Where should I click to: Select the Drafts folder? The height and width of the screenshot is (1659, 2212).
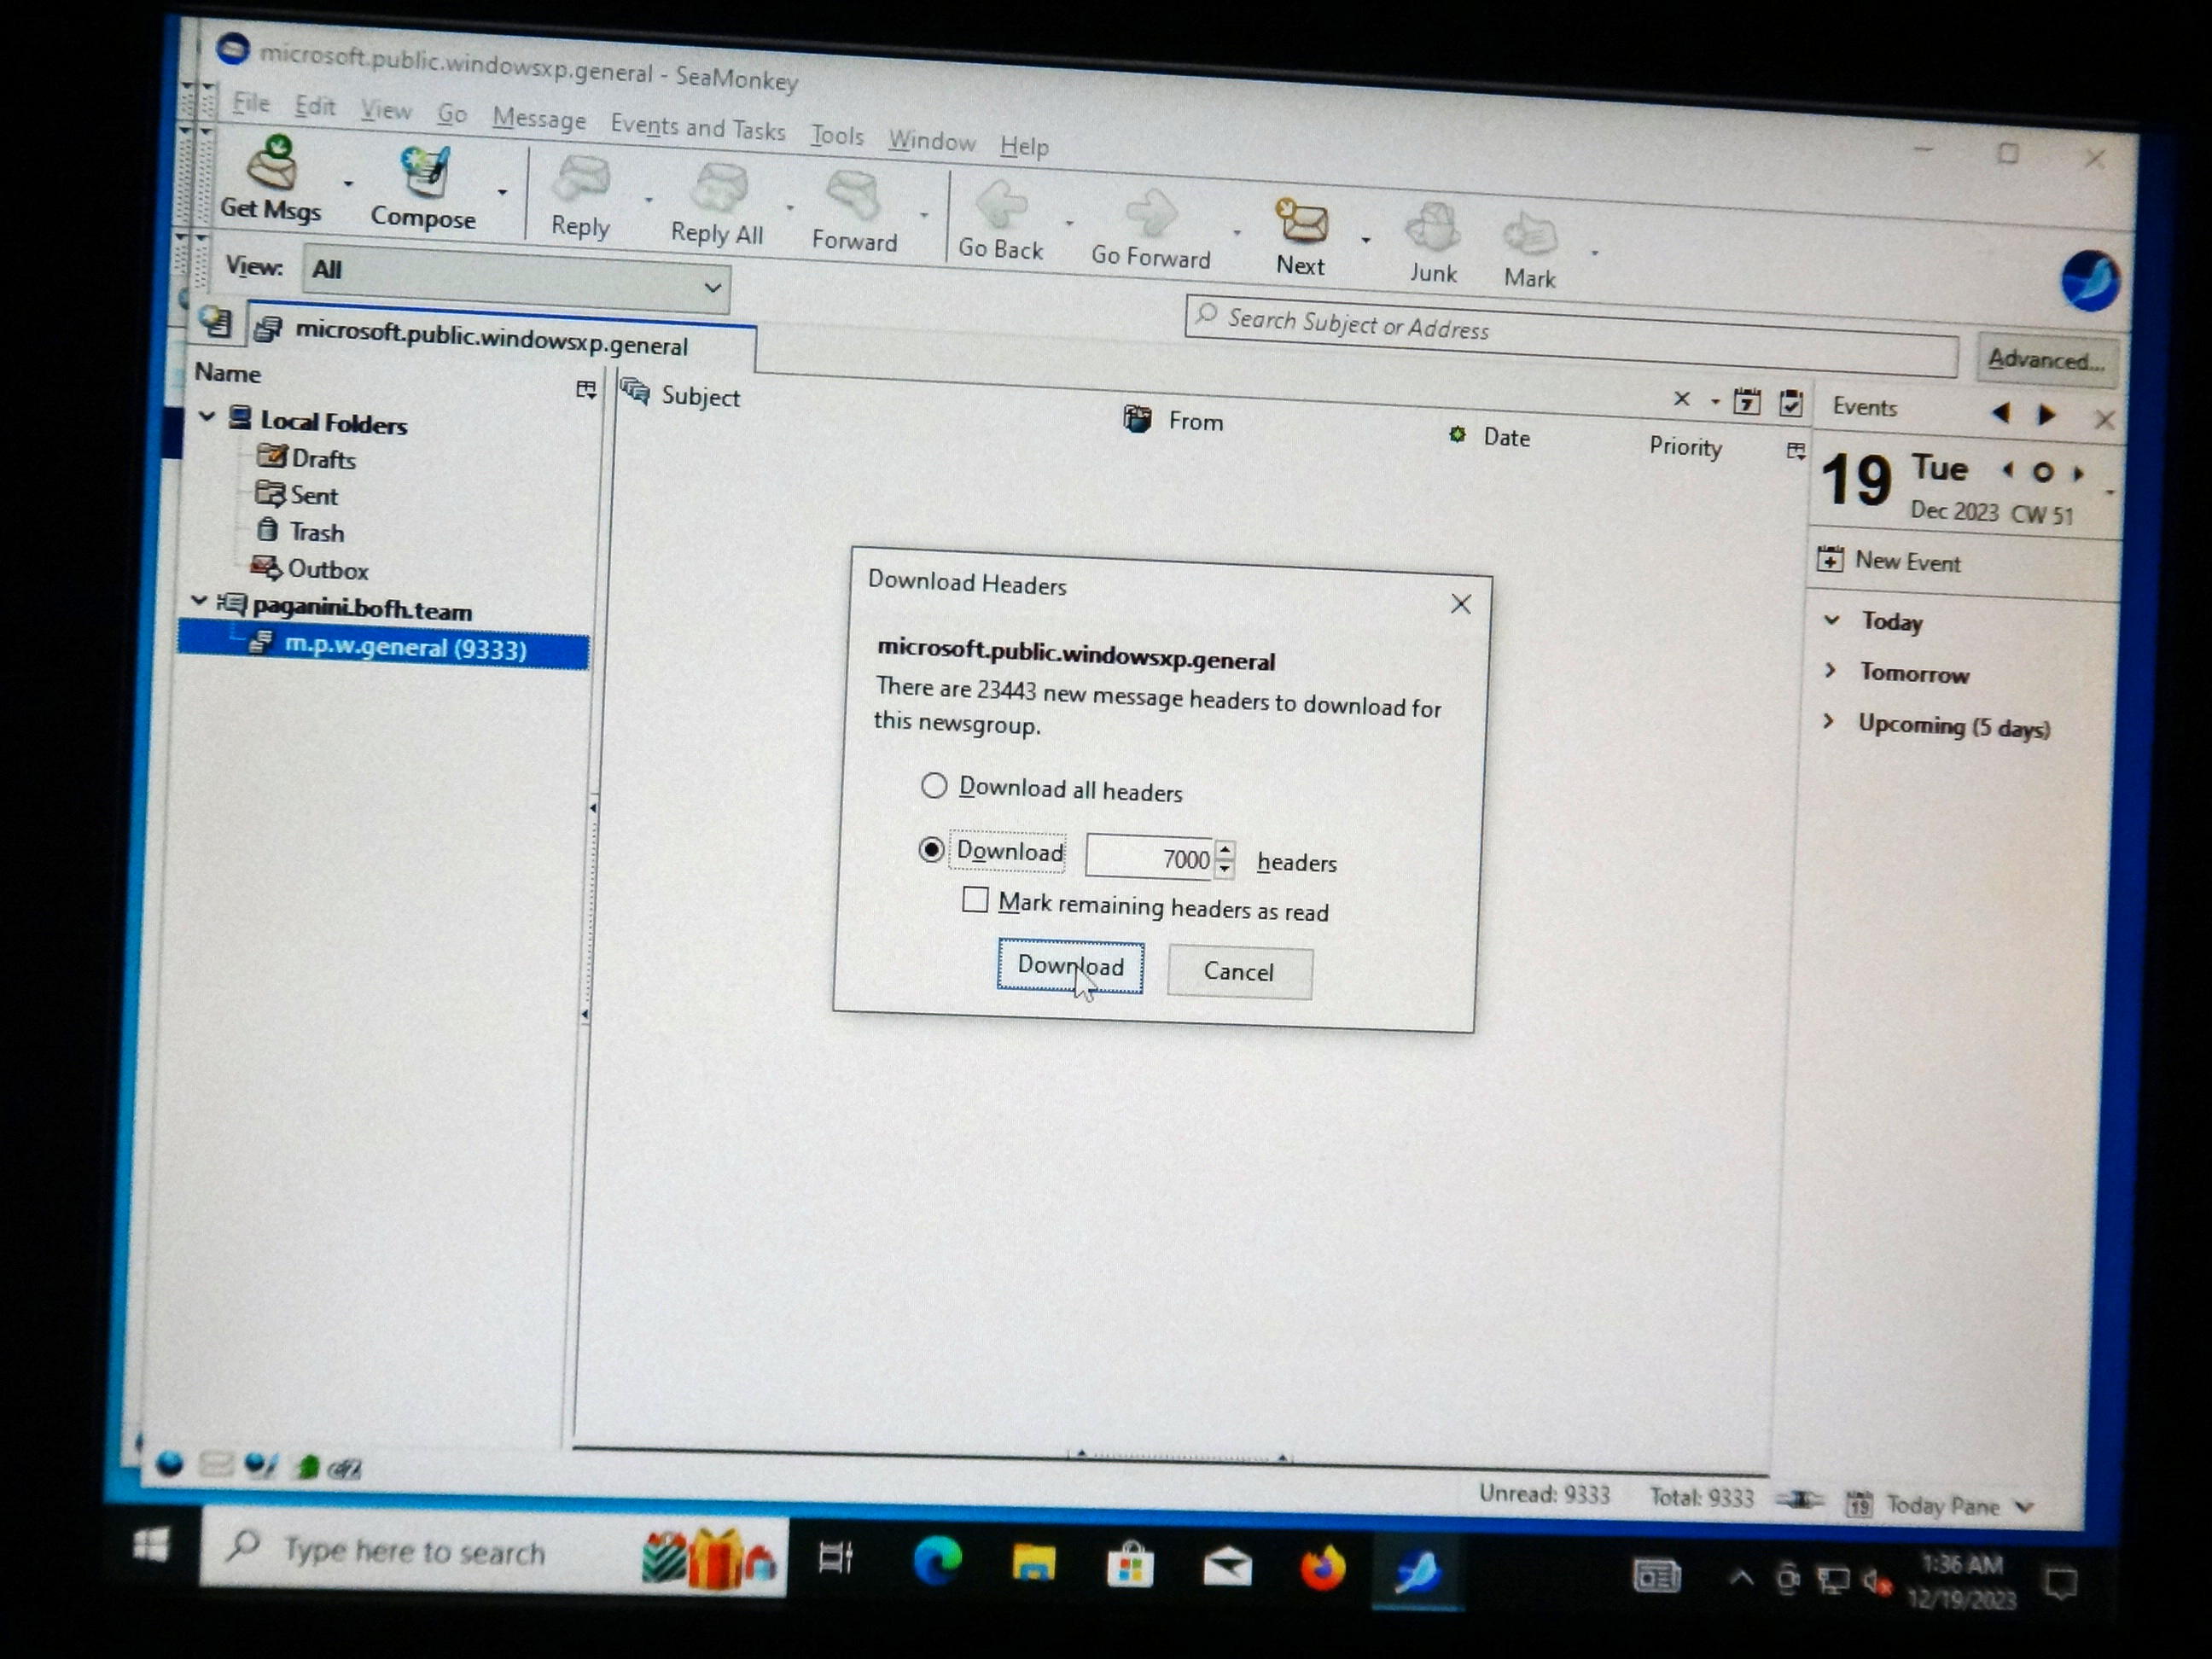[x=306, y=458]
